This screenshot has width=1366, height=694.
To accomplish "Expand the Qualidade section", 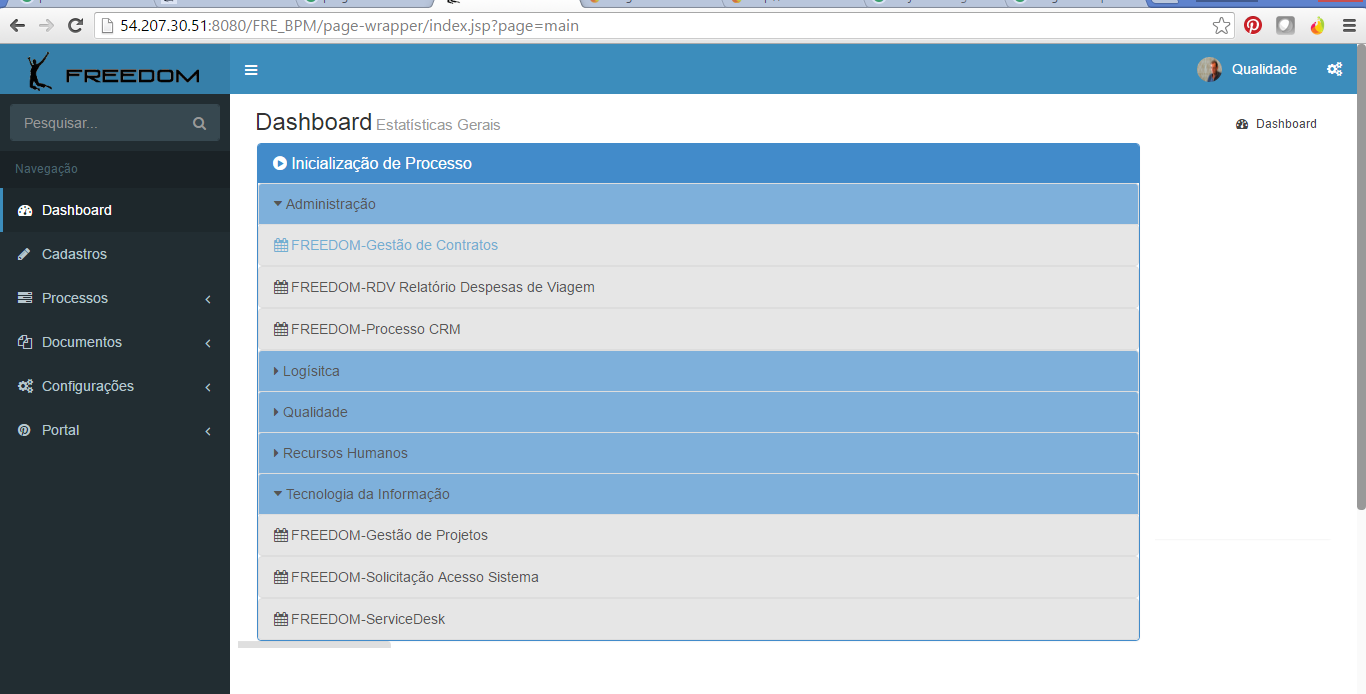I will pos(698,412).
